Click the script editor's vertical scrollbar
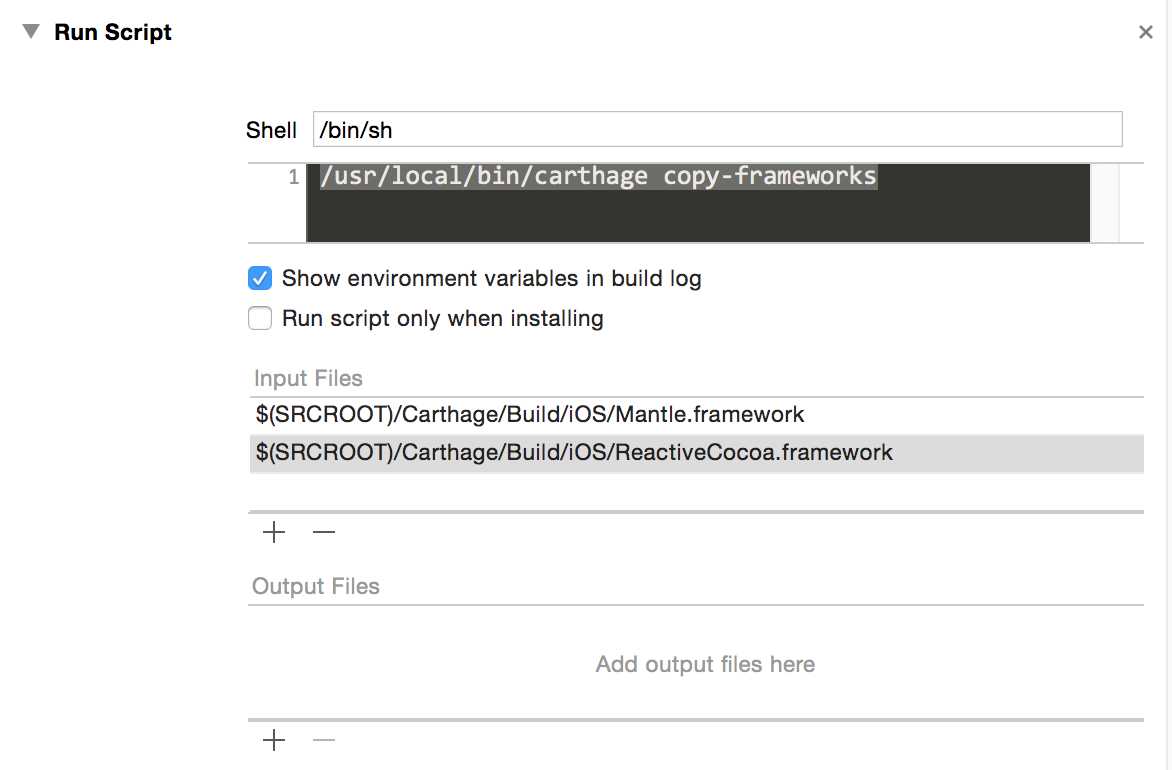Viewport: 1172px width, 770px height. (1104, 203)
